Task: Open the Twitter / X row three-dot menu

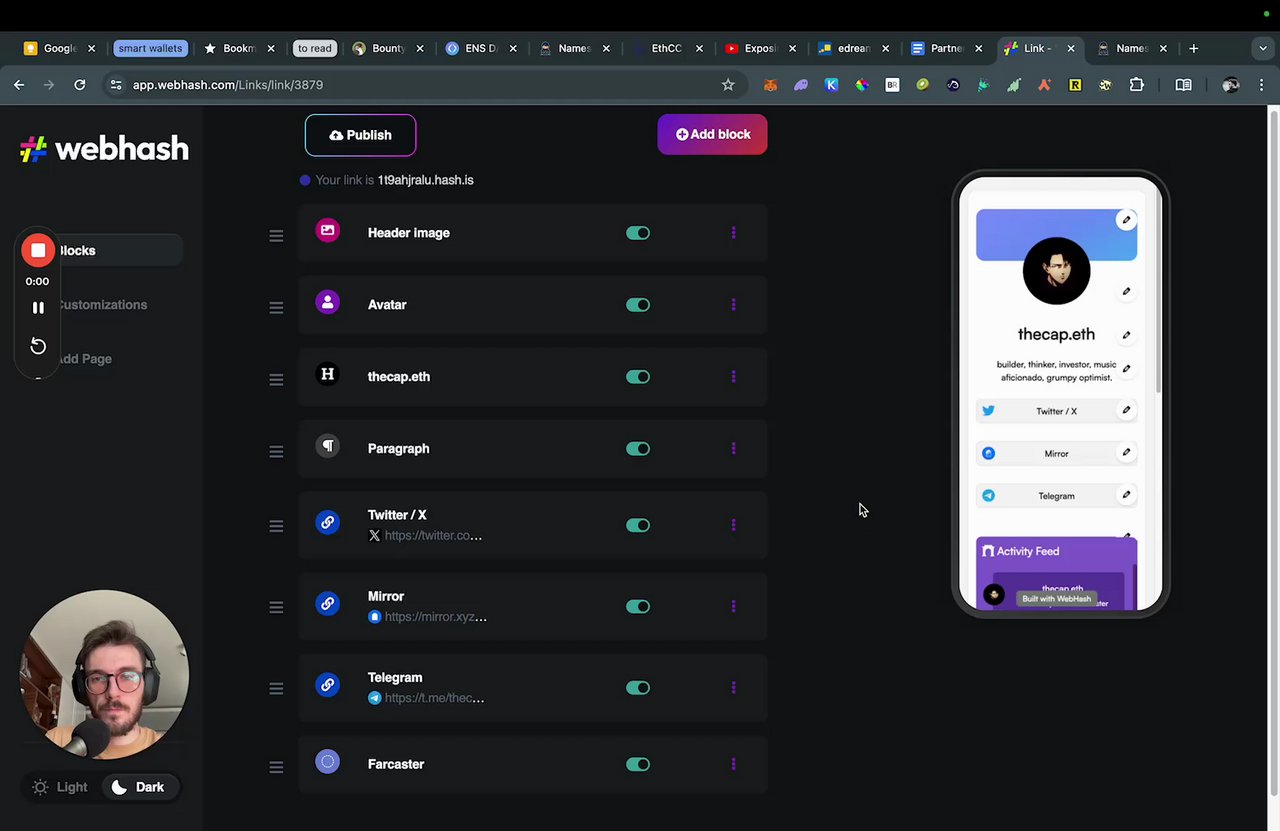Action: (733, 525)
